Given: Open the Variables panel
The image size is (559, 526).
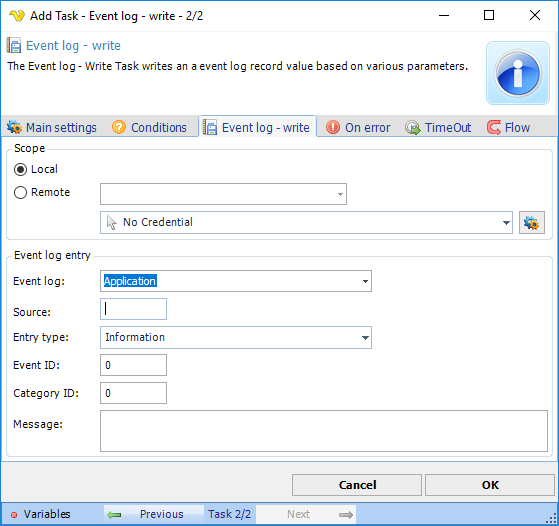Looking at the screenshot, I should pos(41,514).
